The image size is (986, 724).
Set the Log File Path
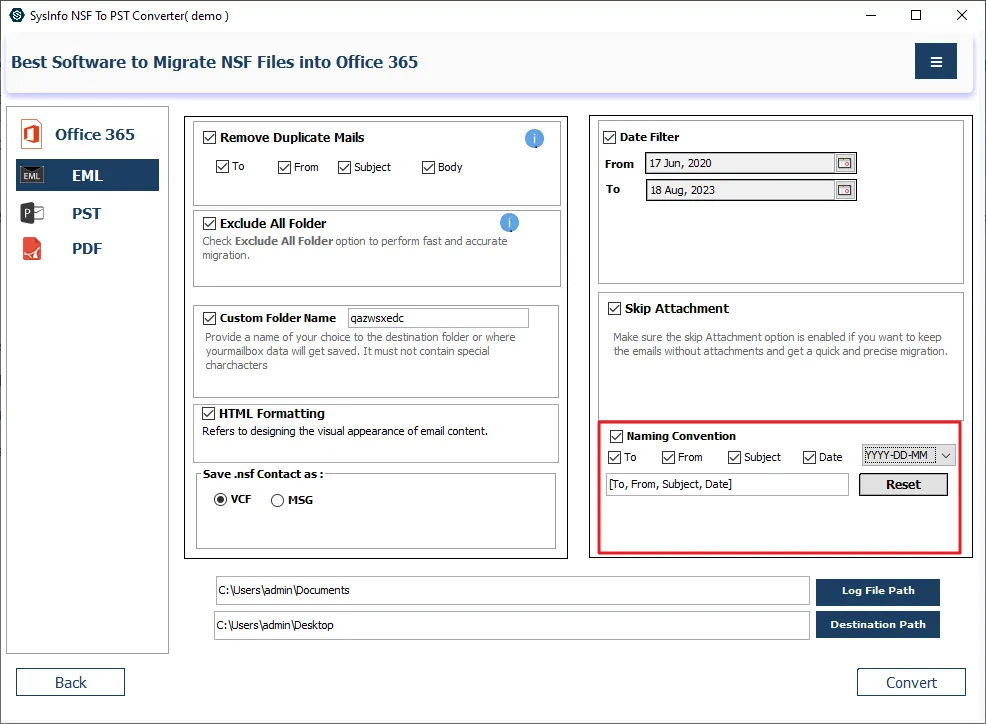[x=877, y=591]
